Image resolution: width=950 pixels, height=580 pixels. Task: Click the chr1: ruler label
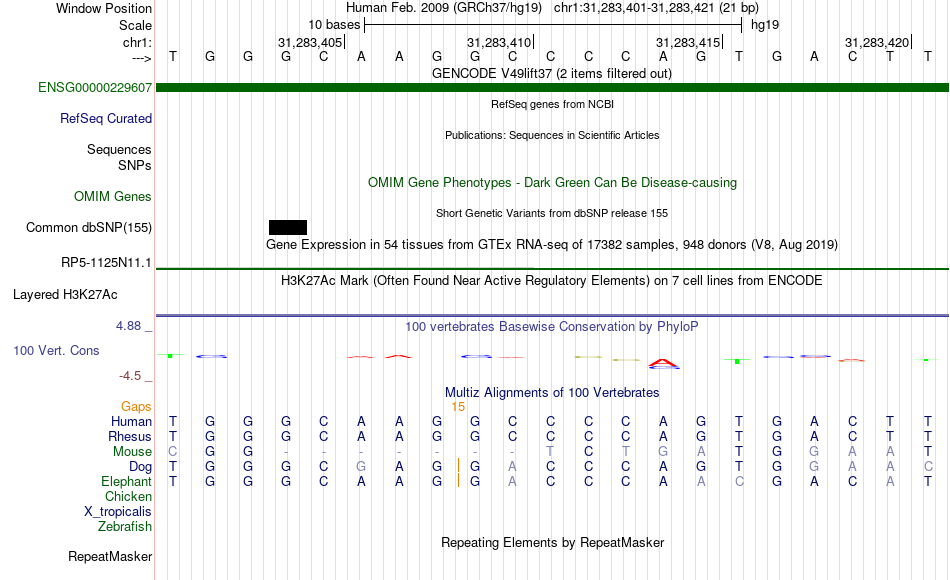pyautogui.click(x=137, y=43)
